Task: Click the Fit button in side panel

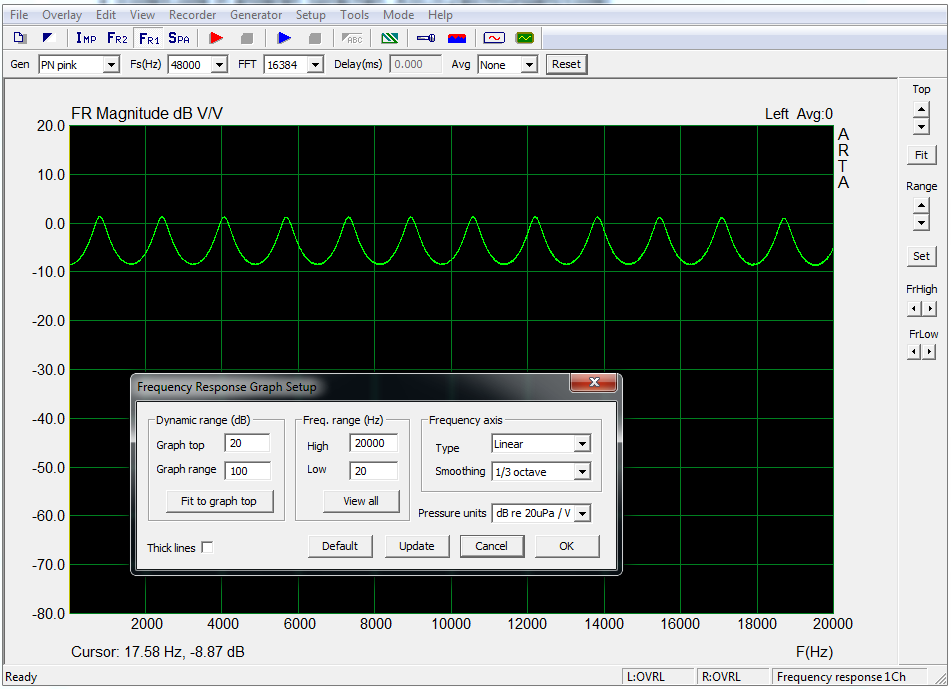Action: [921, 155]
